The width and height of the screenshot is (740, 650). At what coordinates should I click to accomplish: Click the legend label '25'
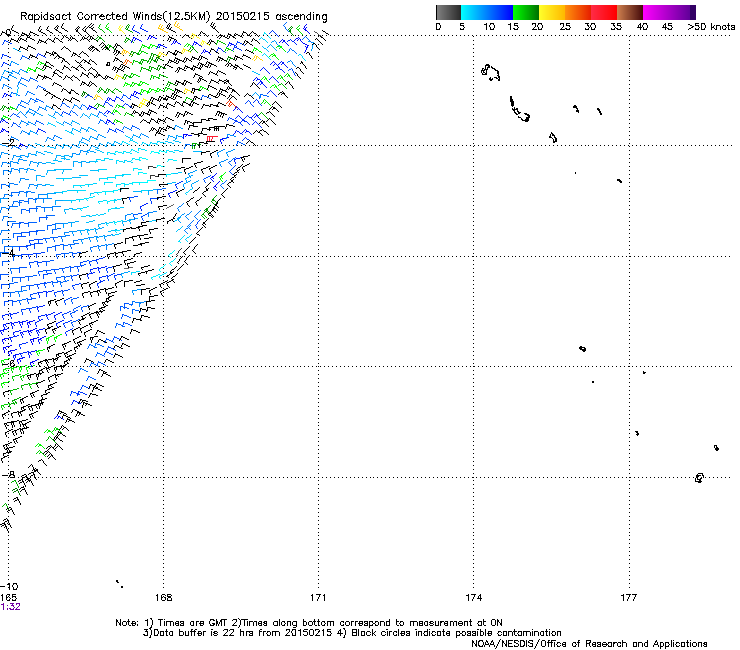[565, 27]
